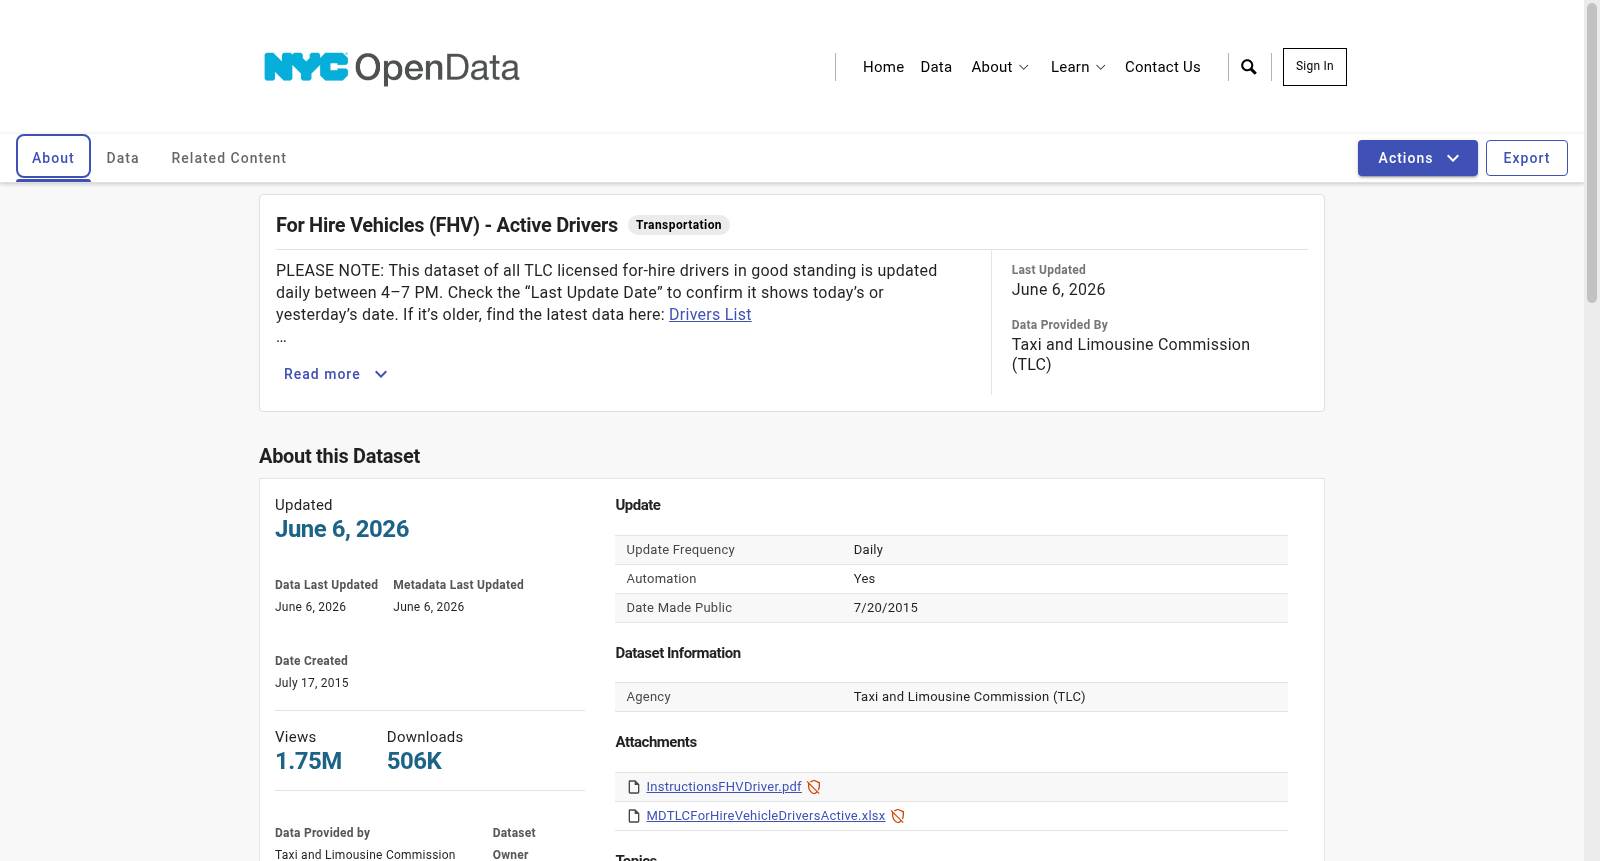Click the 1.75M views count

pos(308,761)
